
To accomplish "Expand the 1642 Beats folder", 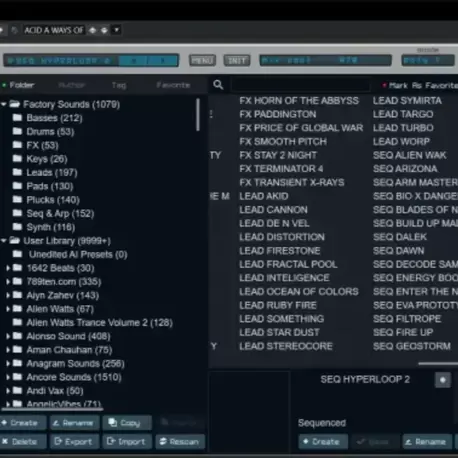I will [8, 268].
